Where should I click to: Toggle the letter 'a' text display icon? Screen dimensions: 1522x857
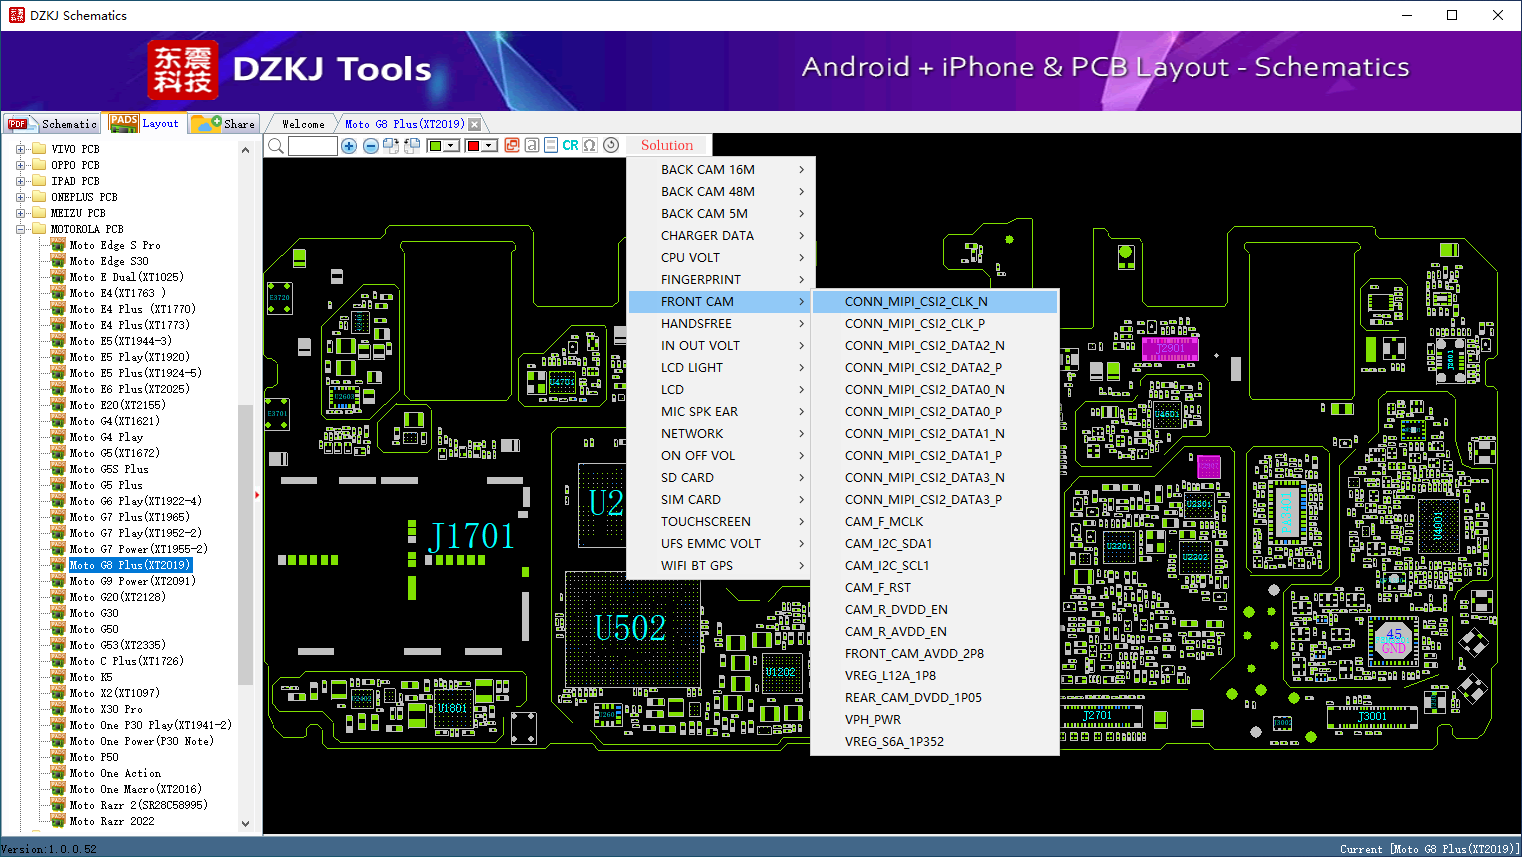[532, 145]
